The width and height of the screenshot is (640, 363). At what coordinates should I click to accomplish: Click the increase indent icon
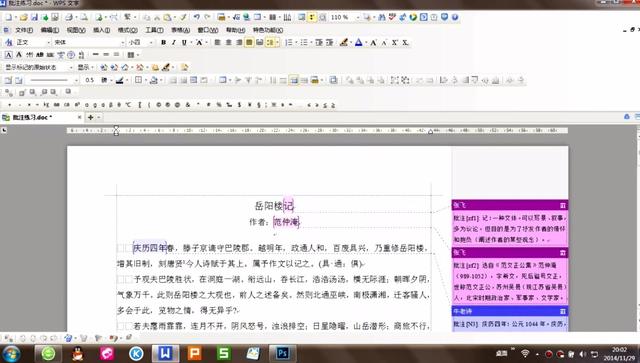point(329,42)
